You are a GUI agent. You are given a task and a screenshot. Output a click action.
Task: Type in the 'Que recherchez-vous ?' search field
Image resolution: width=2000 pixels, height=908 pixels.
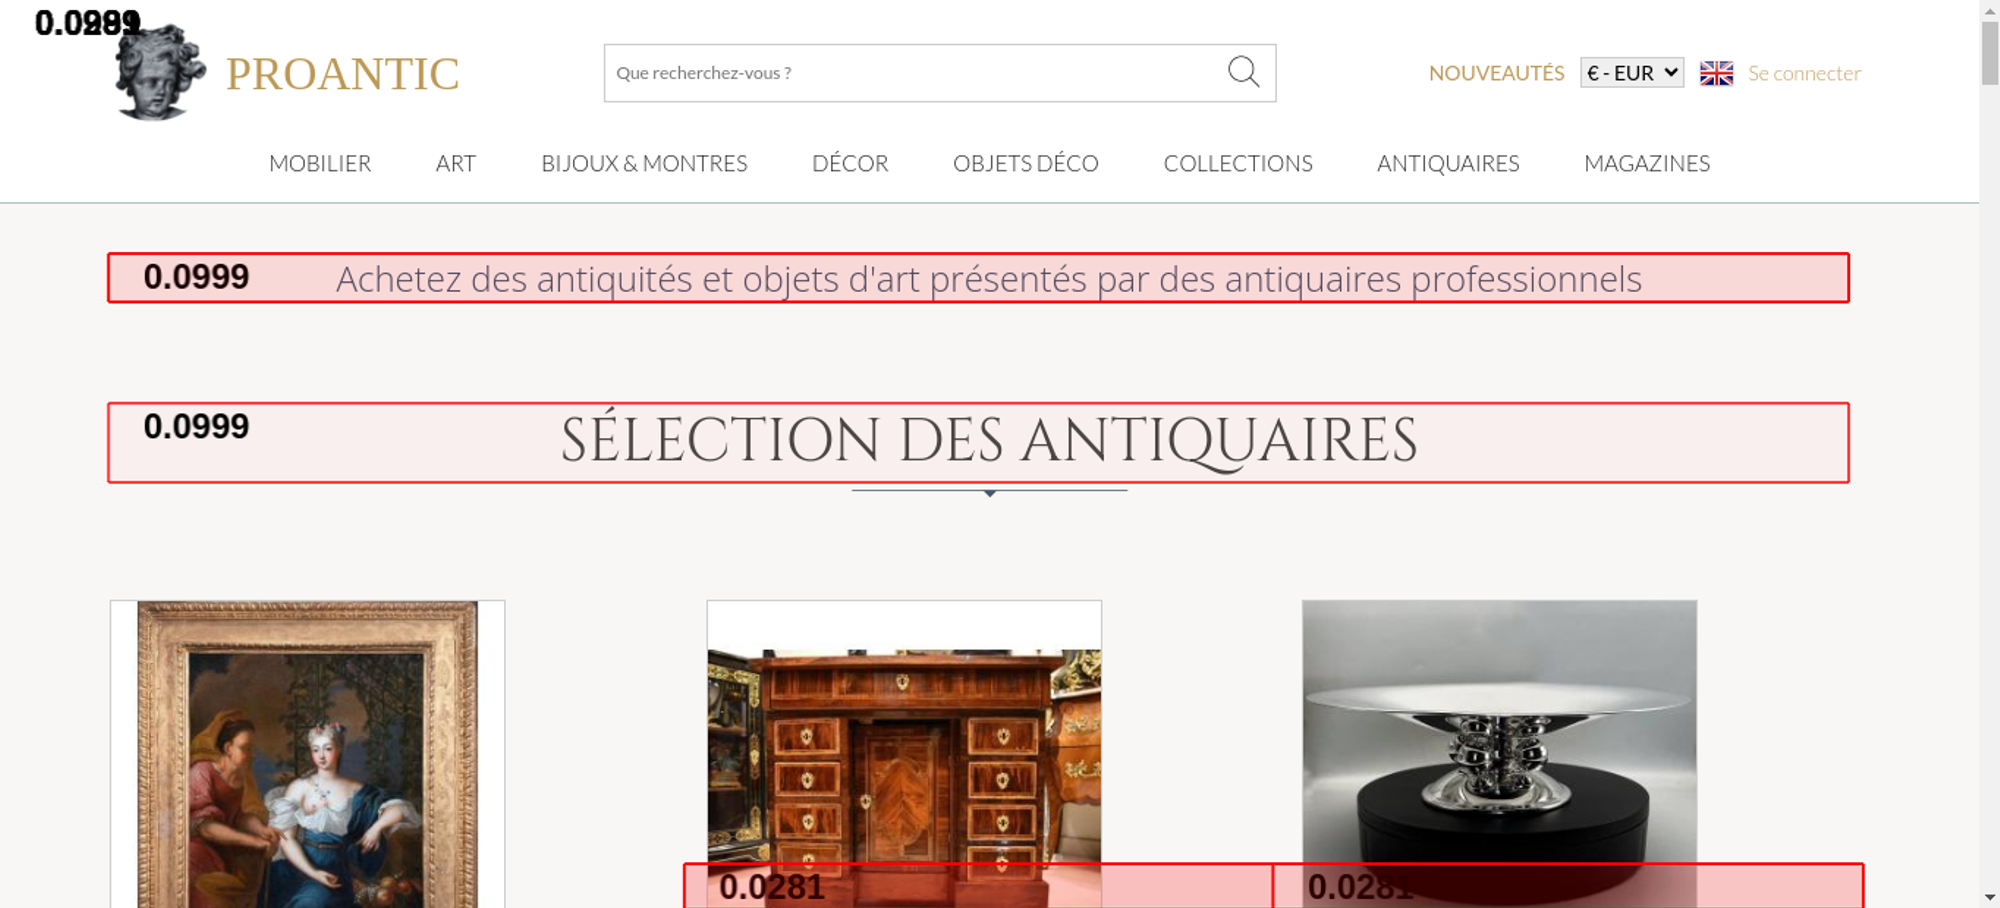pyautogui.click(x=910, y=73)
